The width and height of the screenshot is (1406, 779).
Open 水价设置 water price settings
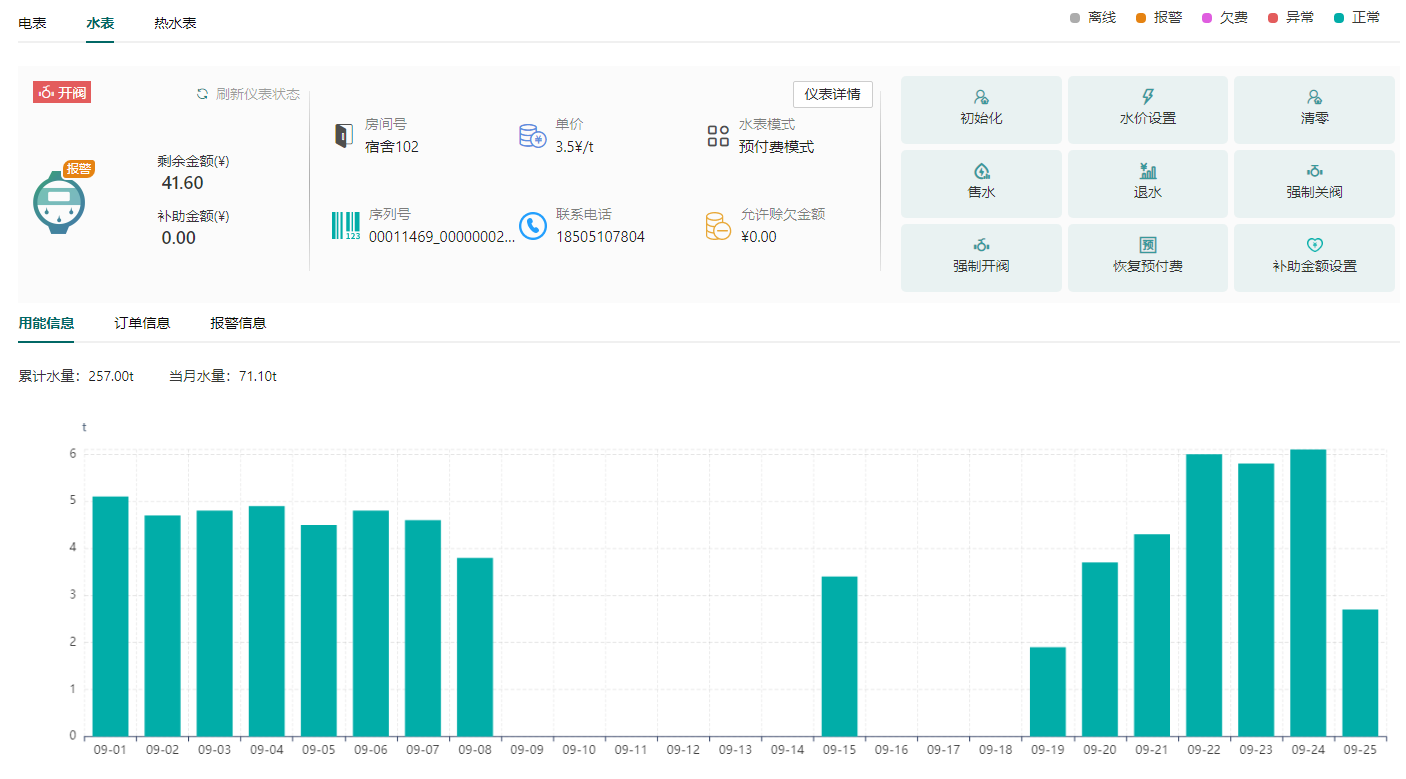1147,109
